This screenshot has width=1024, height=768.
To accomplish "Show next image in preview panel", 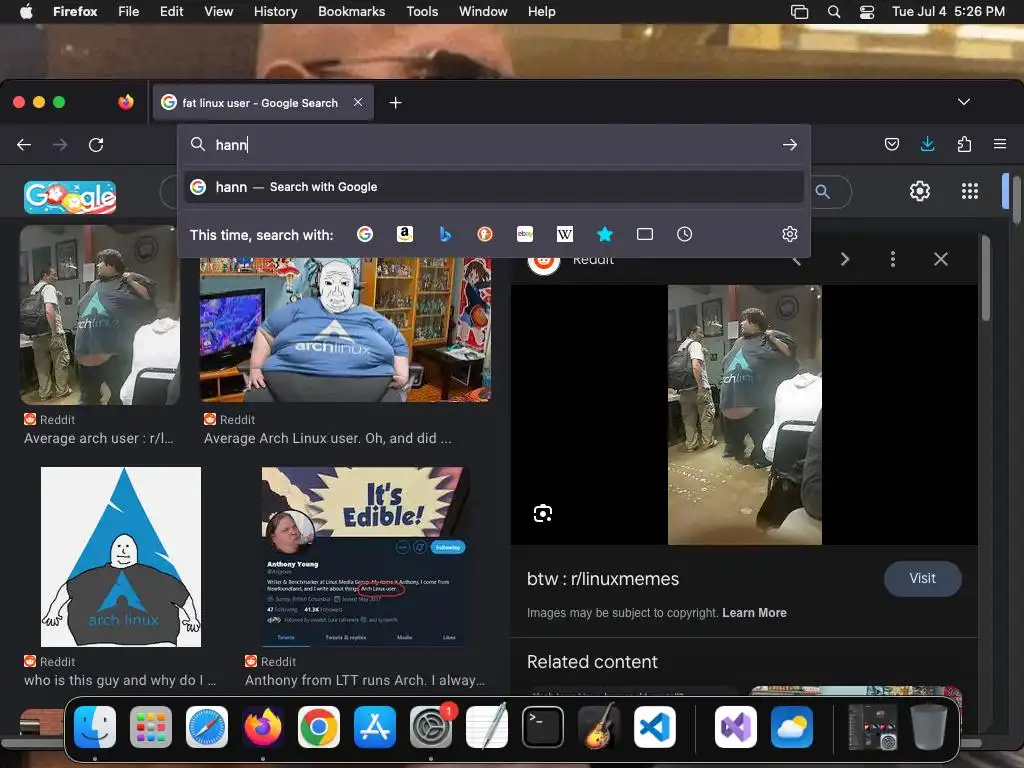I will 845,259.
